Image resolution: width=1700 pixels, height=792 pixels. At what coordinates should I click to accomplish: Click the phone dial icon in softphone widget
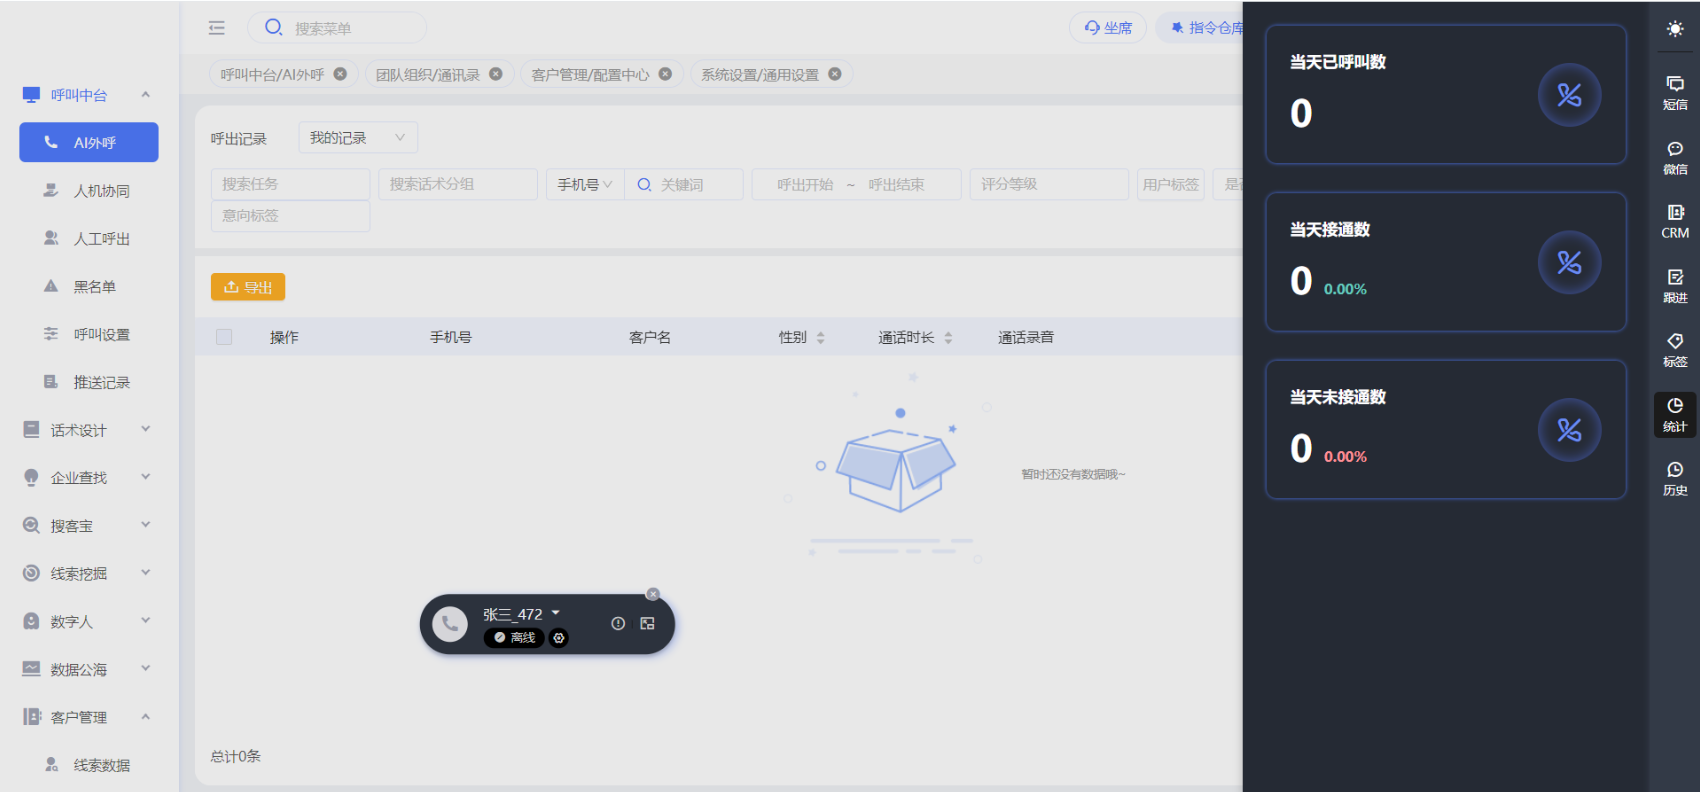coord(450,624)
